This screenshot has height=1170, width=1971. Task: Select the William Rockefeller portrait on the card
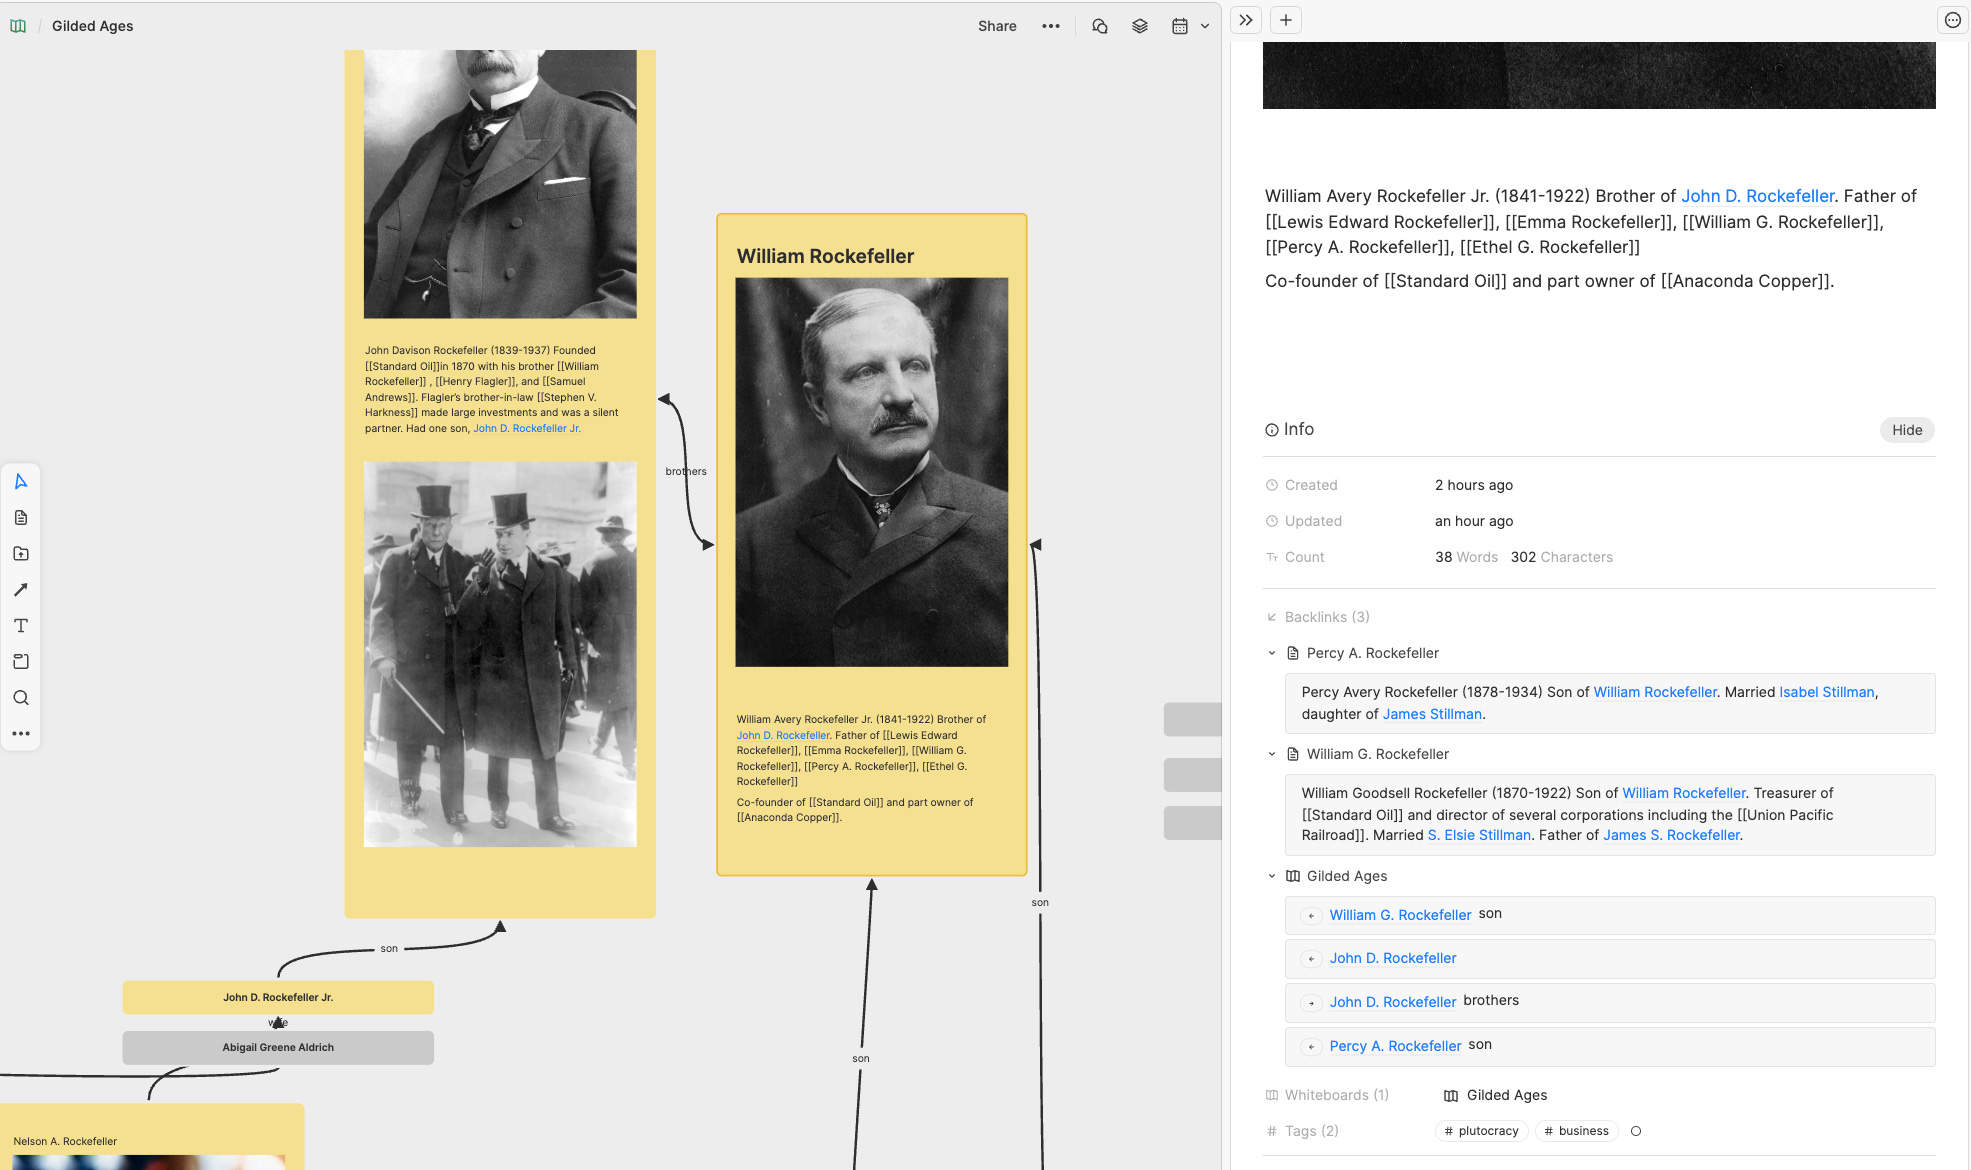coord(871,472)
